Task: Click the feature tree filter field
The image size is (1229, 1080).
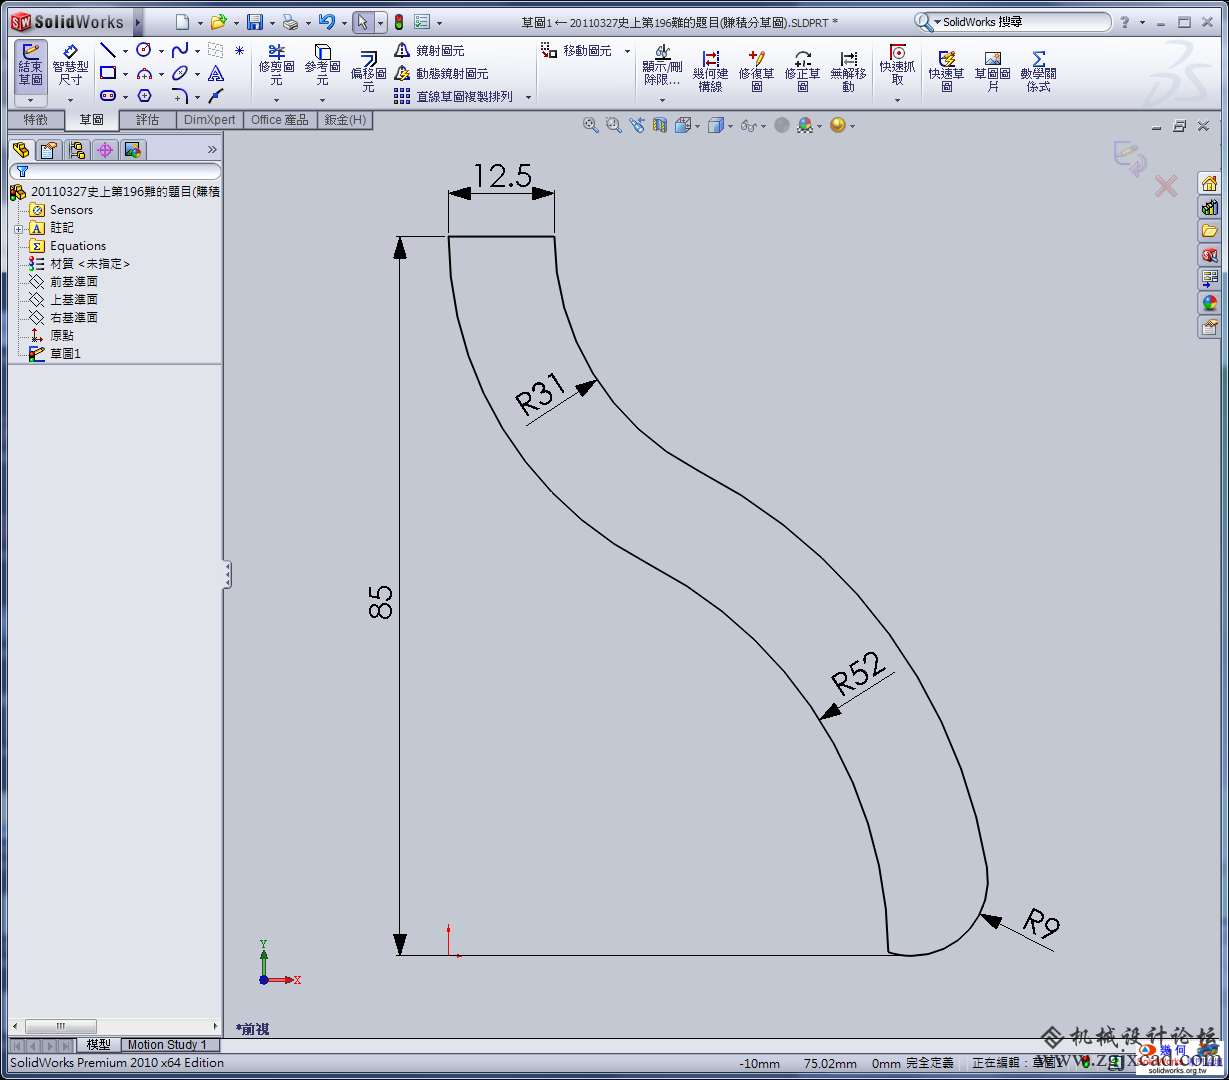Action: tap(115, 171)
